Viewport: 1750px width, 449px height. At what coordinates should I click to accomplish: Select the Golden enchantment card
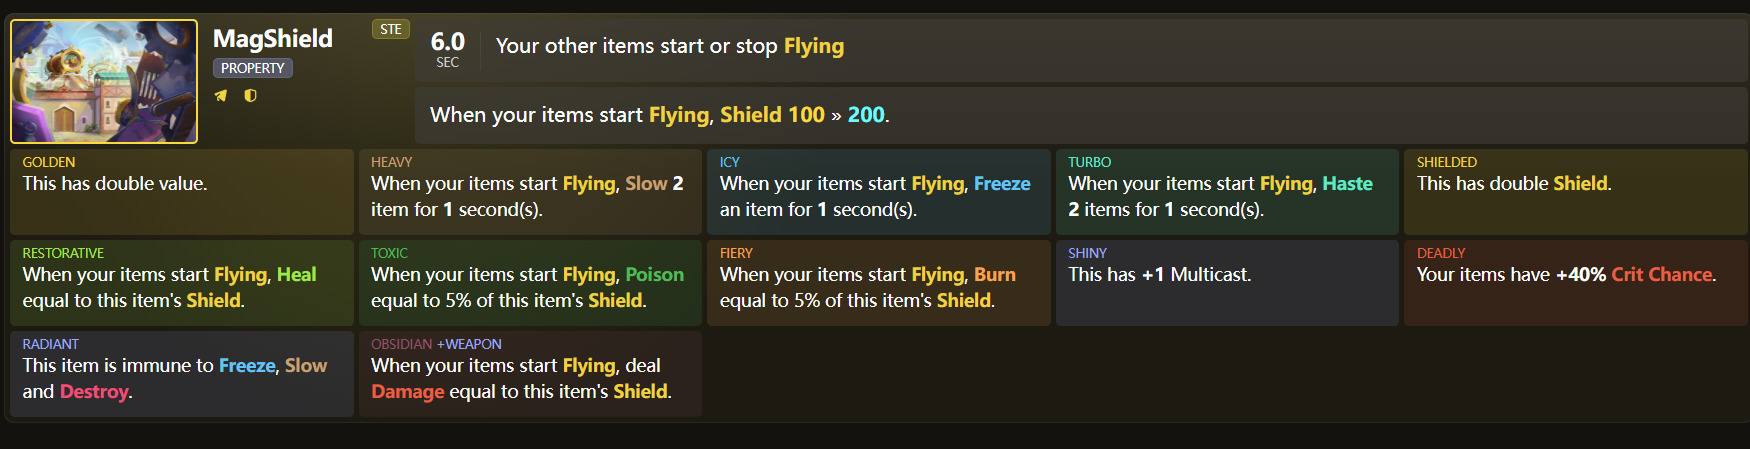182,191
